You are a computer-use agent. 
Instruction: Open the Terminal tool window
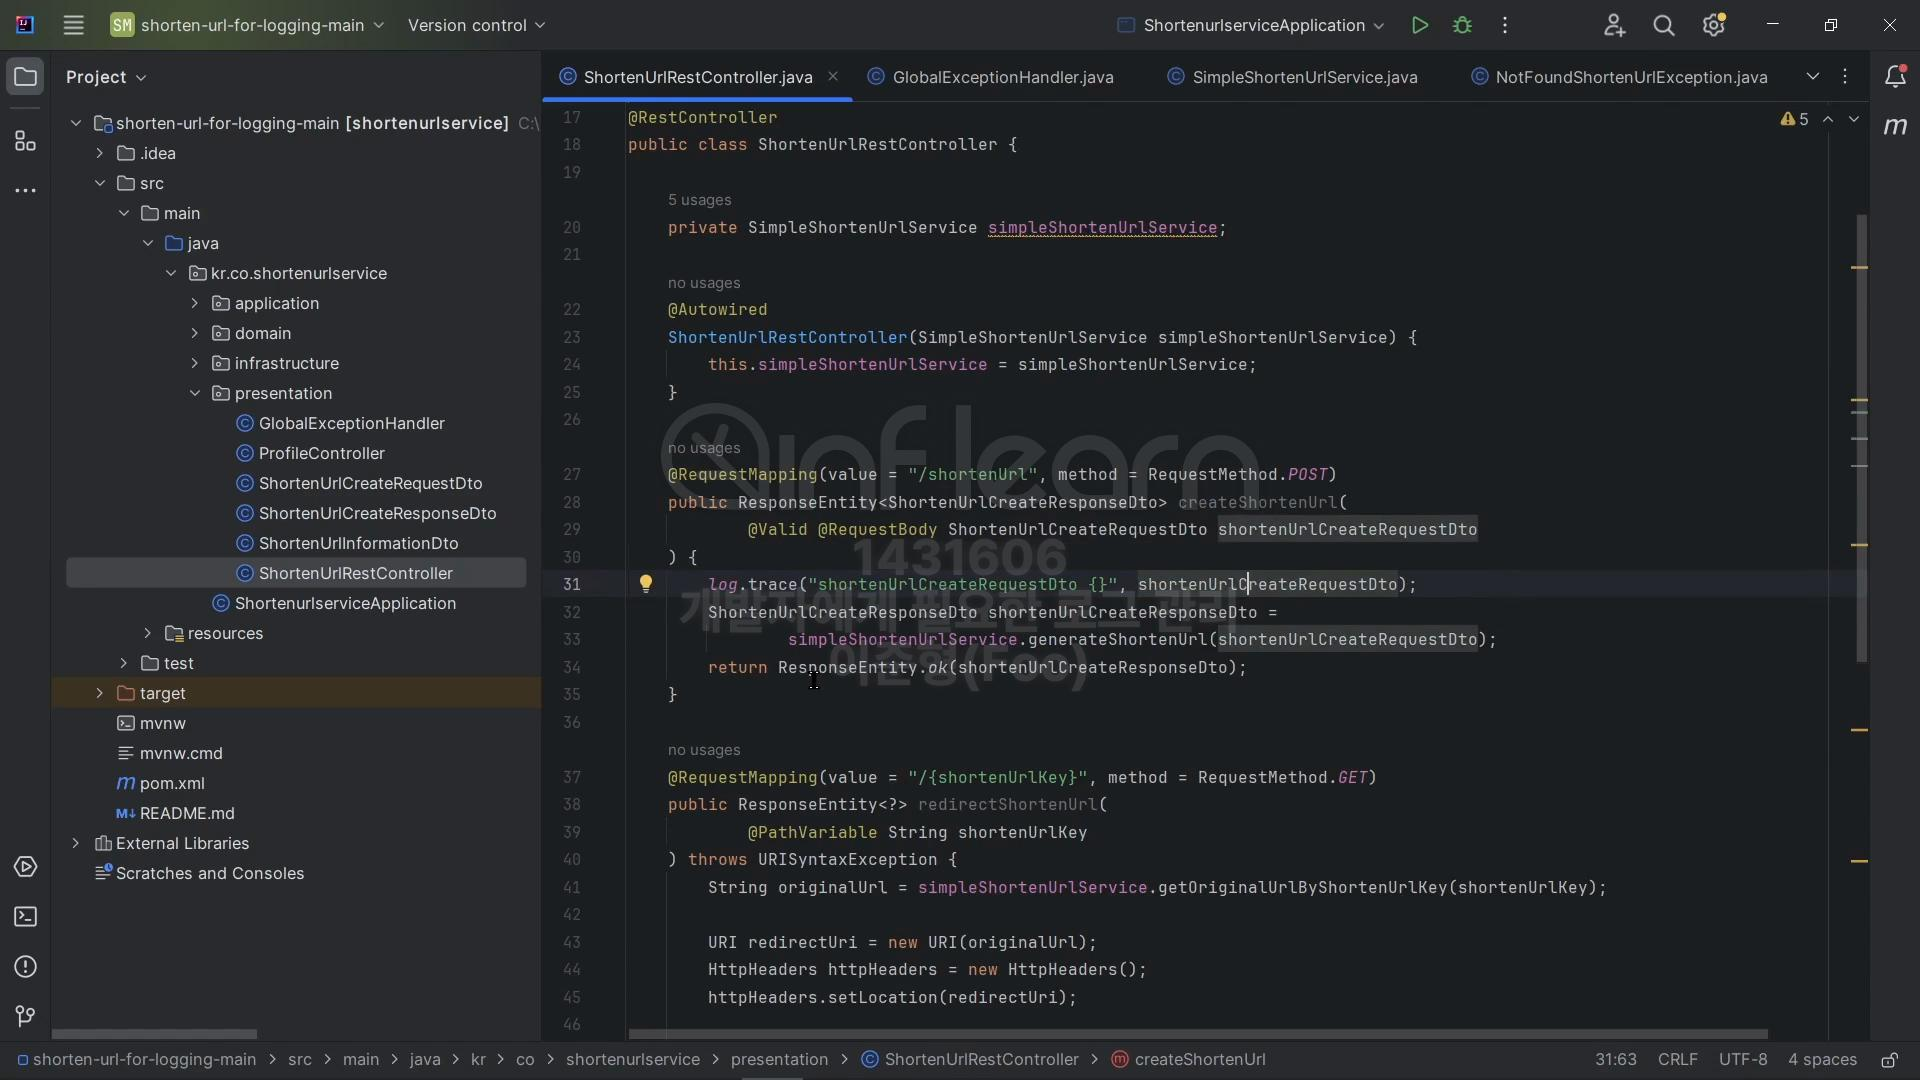click(x=25, y=917)
